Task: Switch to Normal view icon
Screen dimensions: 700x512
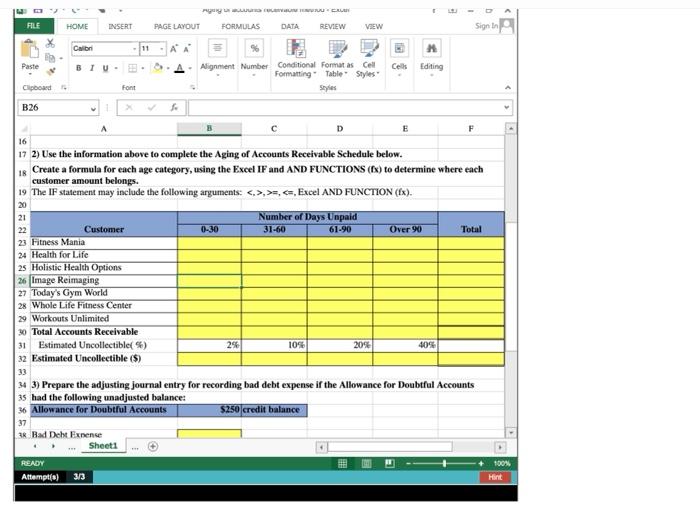Action: pos(342,463)
